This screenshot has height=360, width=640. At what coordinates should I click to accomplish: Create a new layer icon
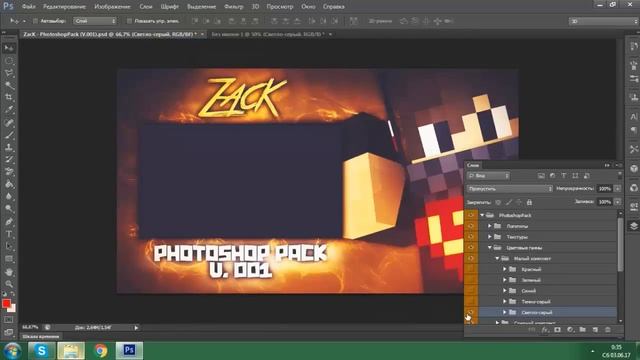click(x=595, y=330)
